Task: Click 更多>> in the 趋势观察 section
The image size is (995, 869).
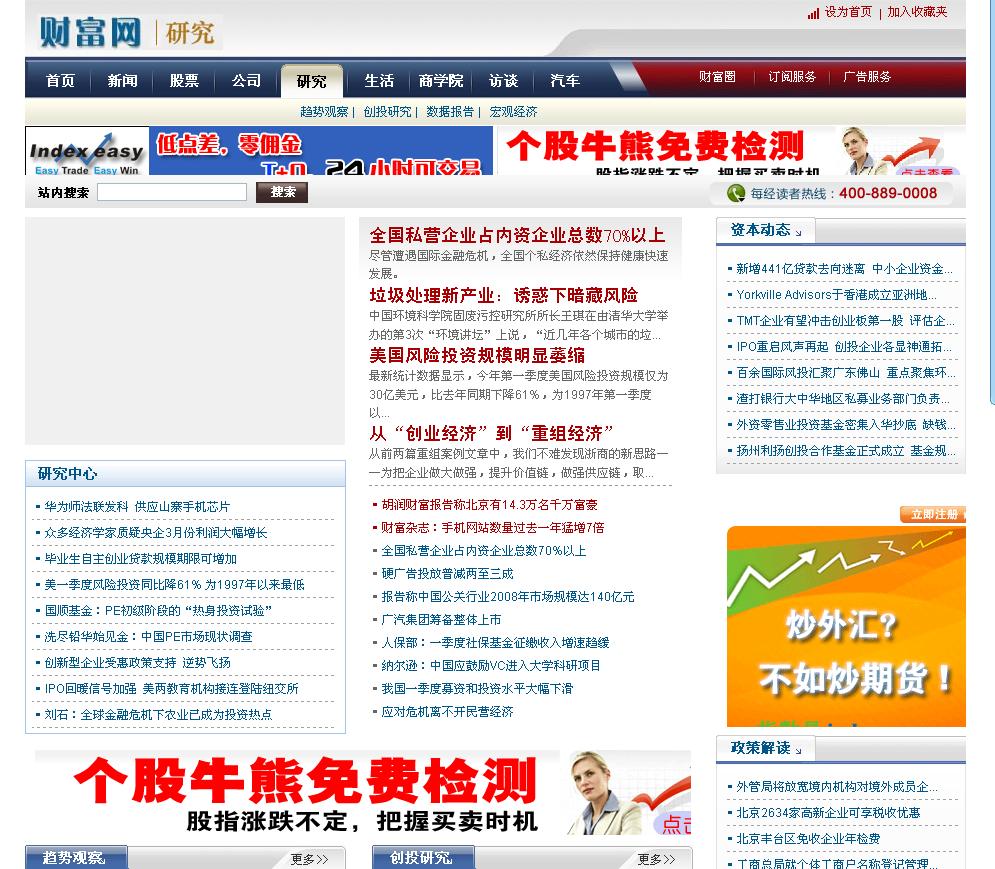Action: tap(310, 859)
